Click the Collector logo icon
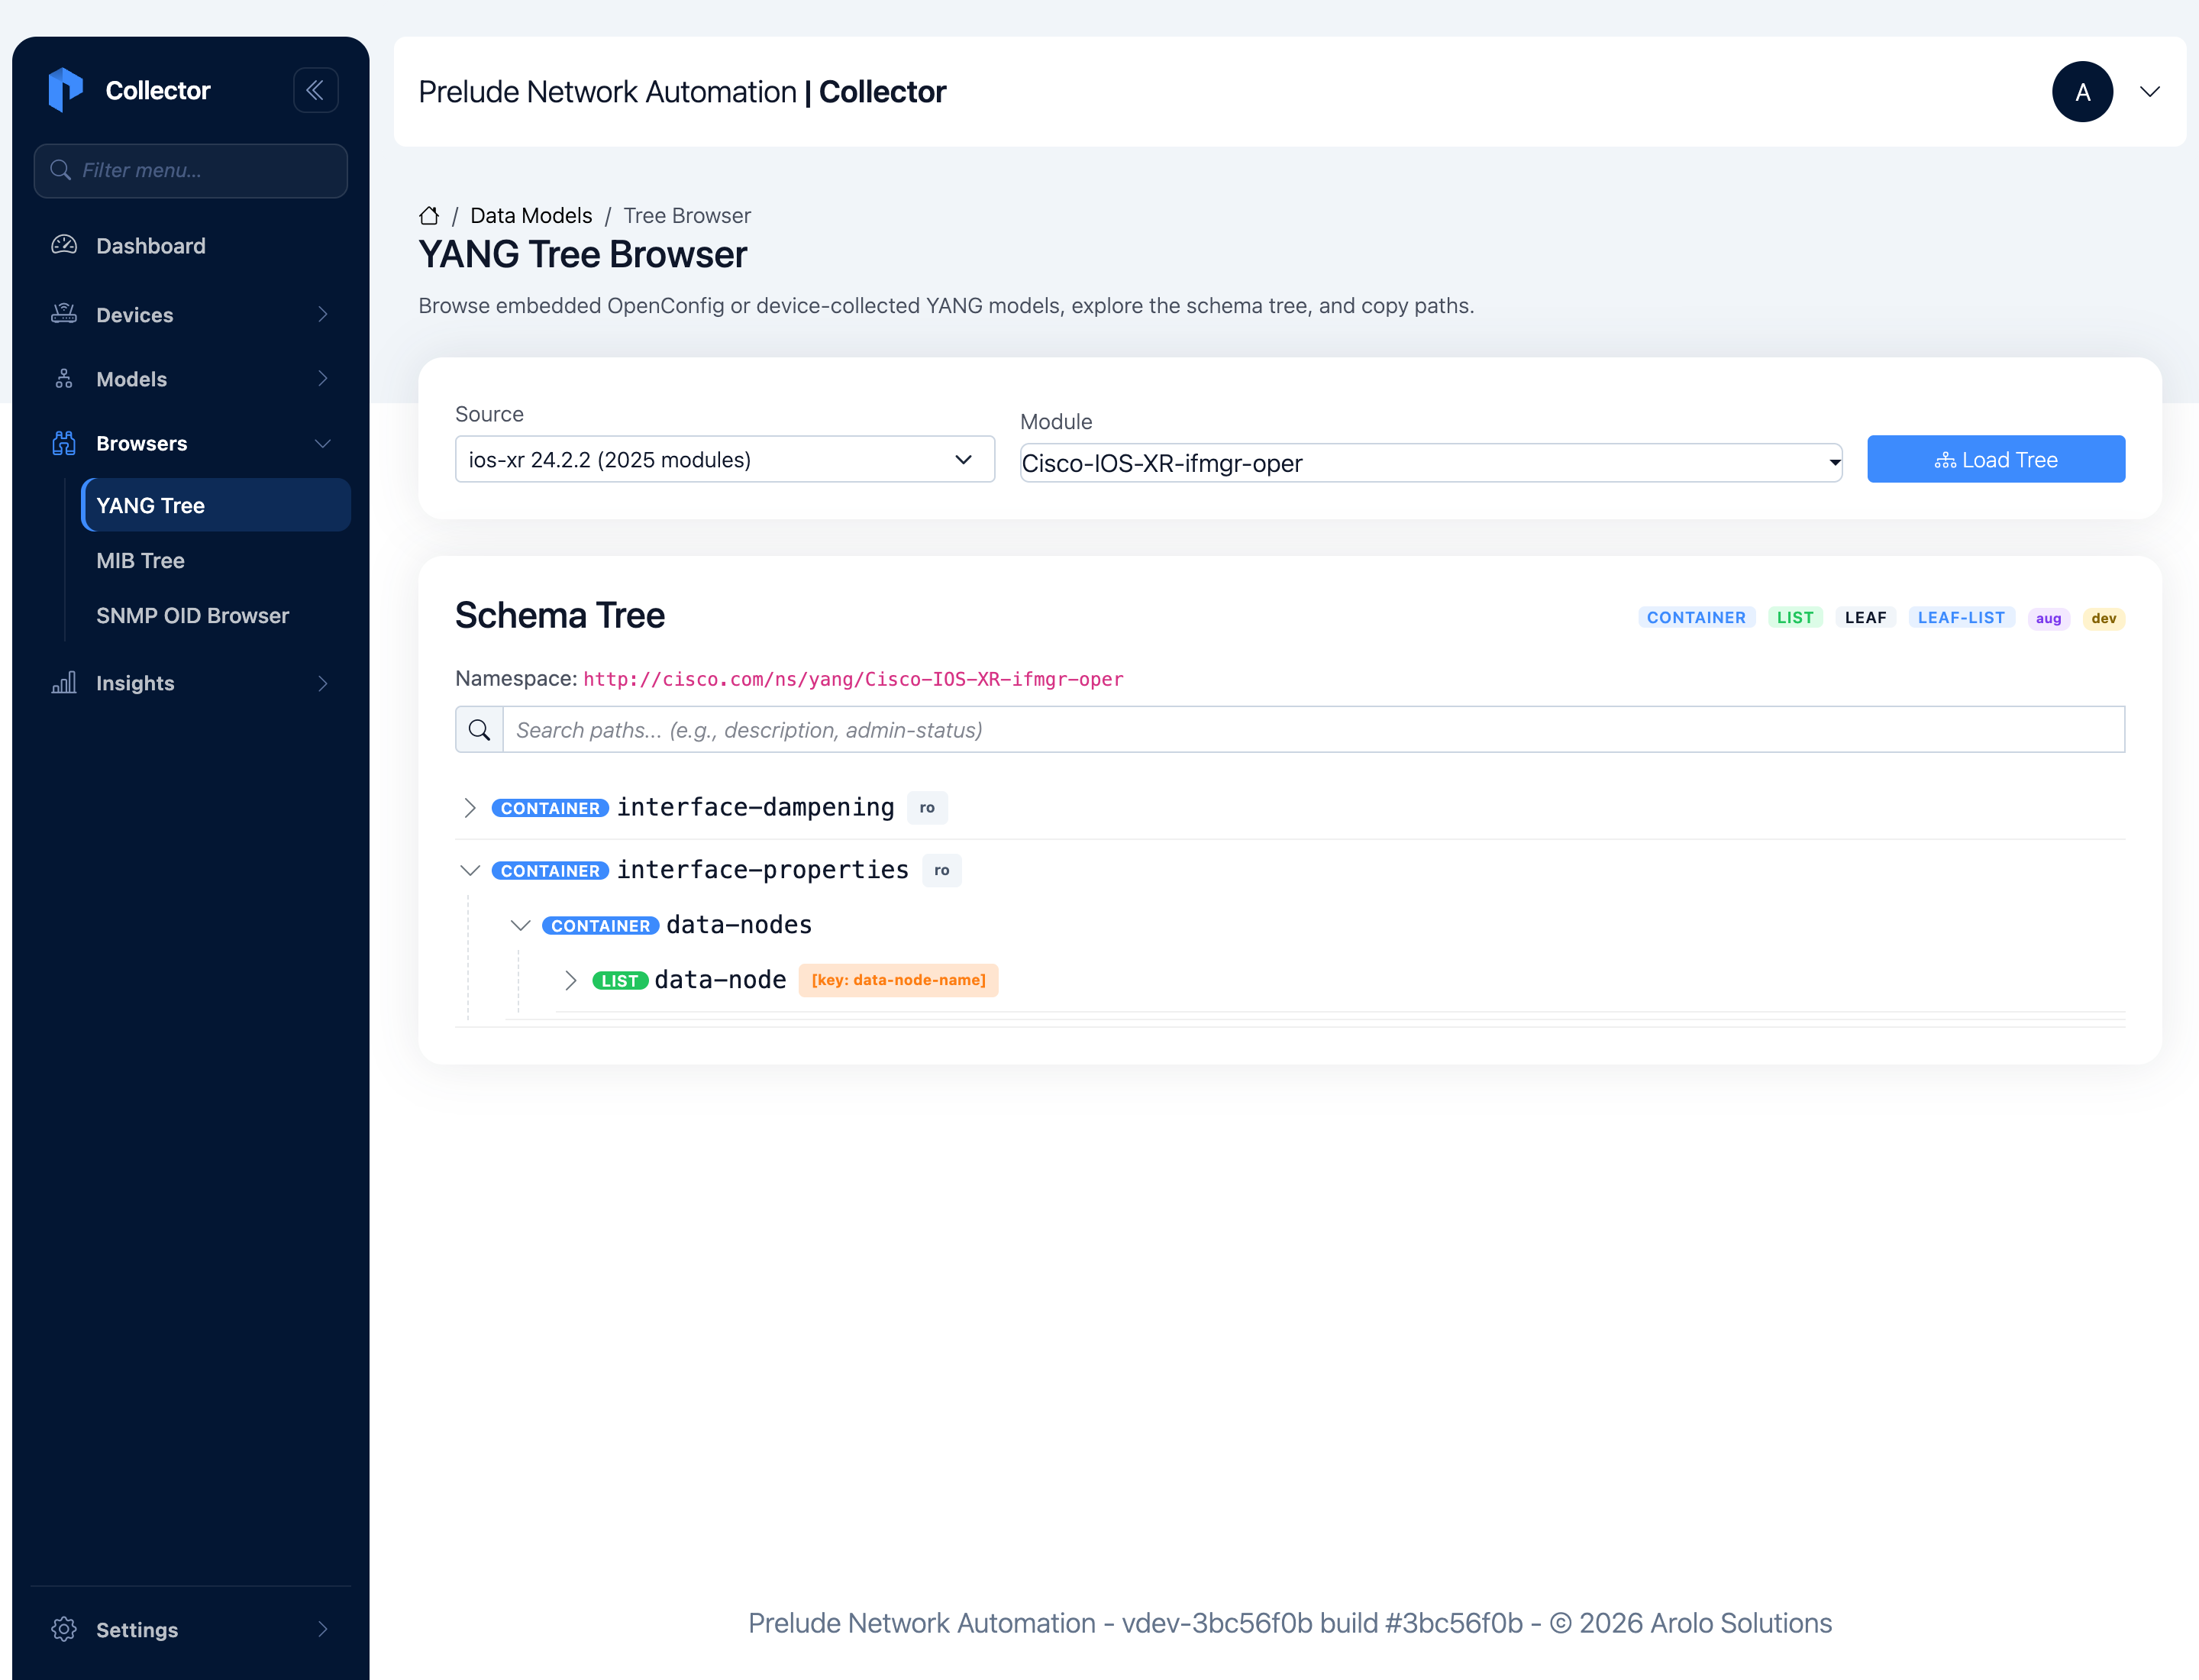This screenshot has height=1680, width=2199. click(65, 90)
